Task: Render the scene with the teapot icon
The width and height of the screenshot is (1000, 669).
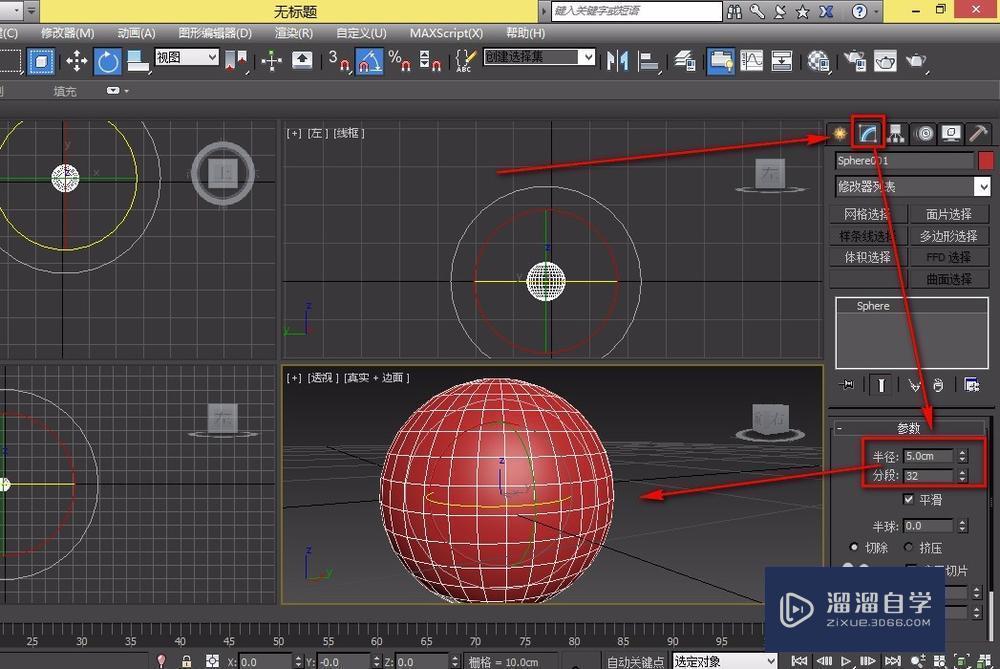Action: click(x=916, y=61)
